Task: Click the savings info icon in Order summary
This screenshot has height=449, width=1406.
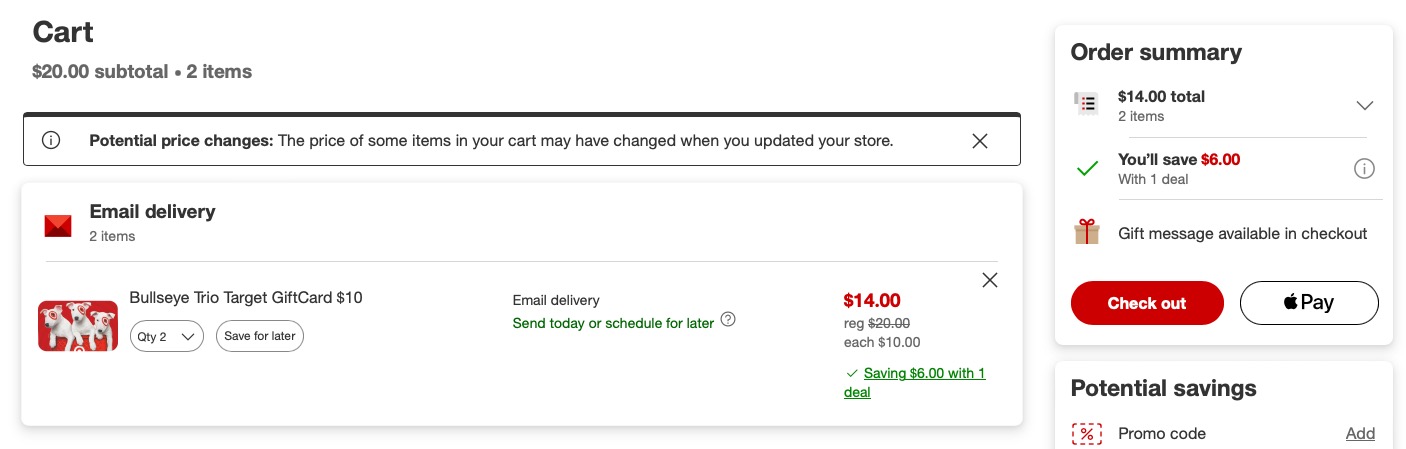Action: click(x=1364, y=169)
